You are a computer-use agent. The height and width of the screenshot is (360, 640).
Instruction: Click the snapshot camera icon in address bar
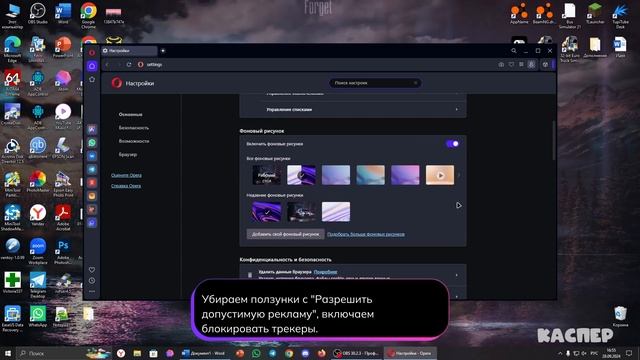click(501, 64)
